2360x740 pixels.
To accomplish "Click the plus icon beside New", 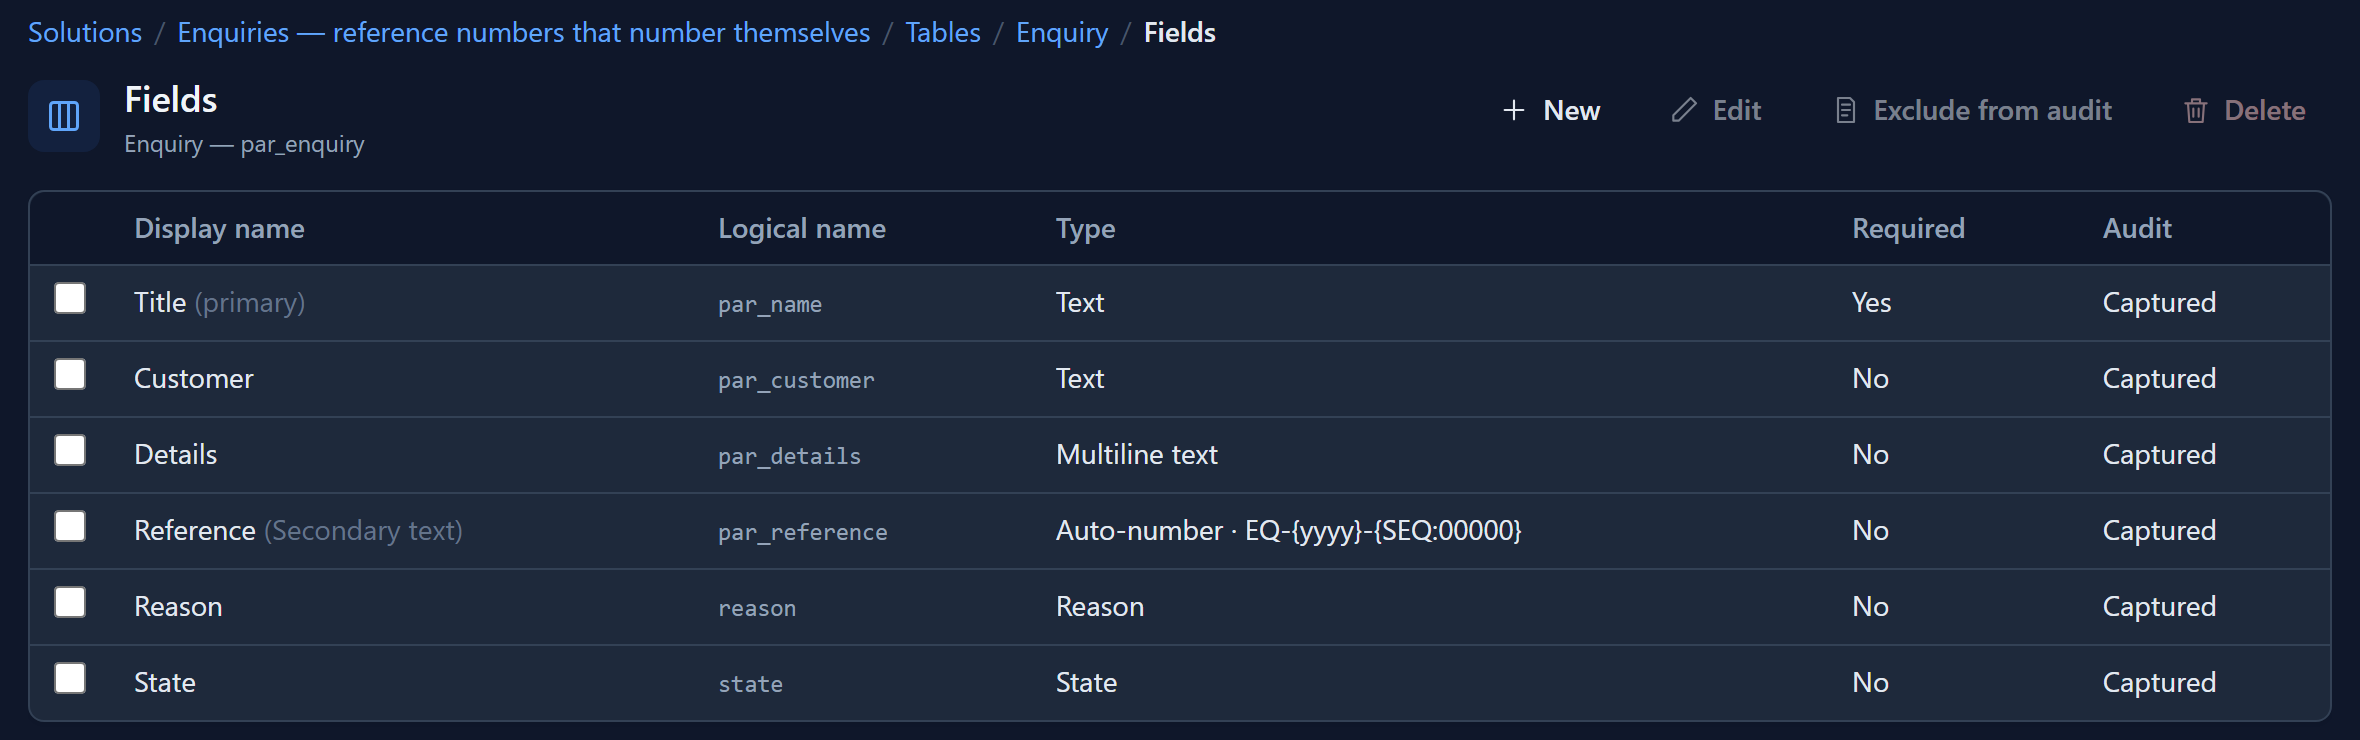I will 1514,110.
